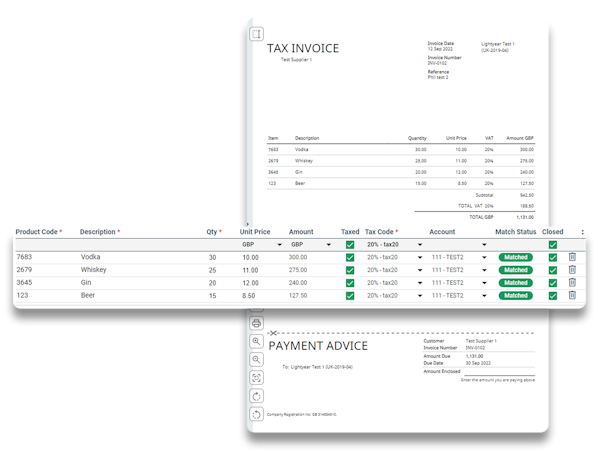Uncheck Closed for the Beer line
Image resolution: width=600 pixels, height=450 pixels.
coord(553,295)
